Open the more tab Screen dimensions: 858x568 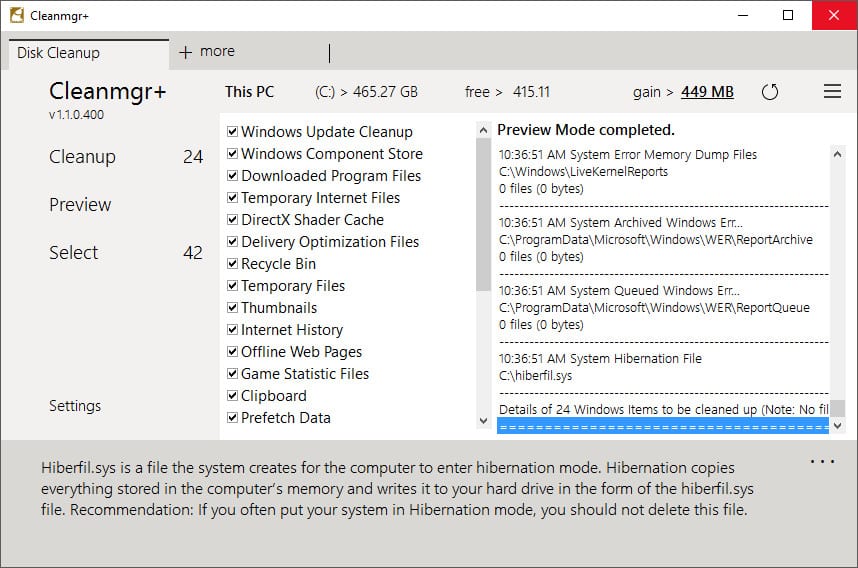[x=217, y=52]
